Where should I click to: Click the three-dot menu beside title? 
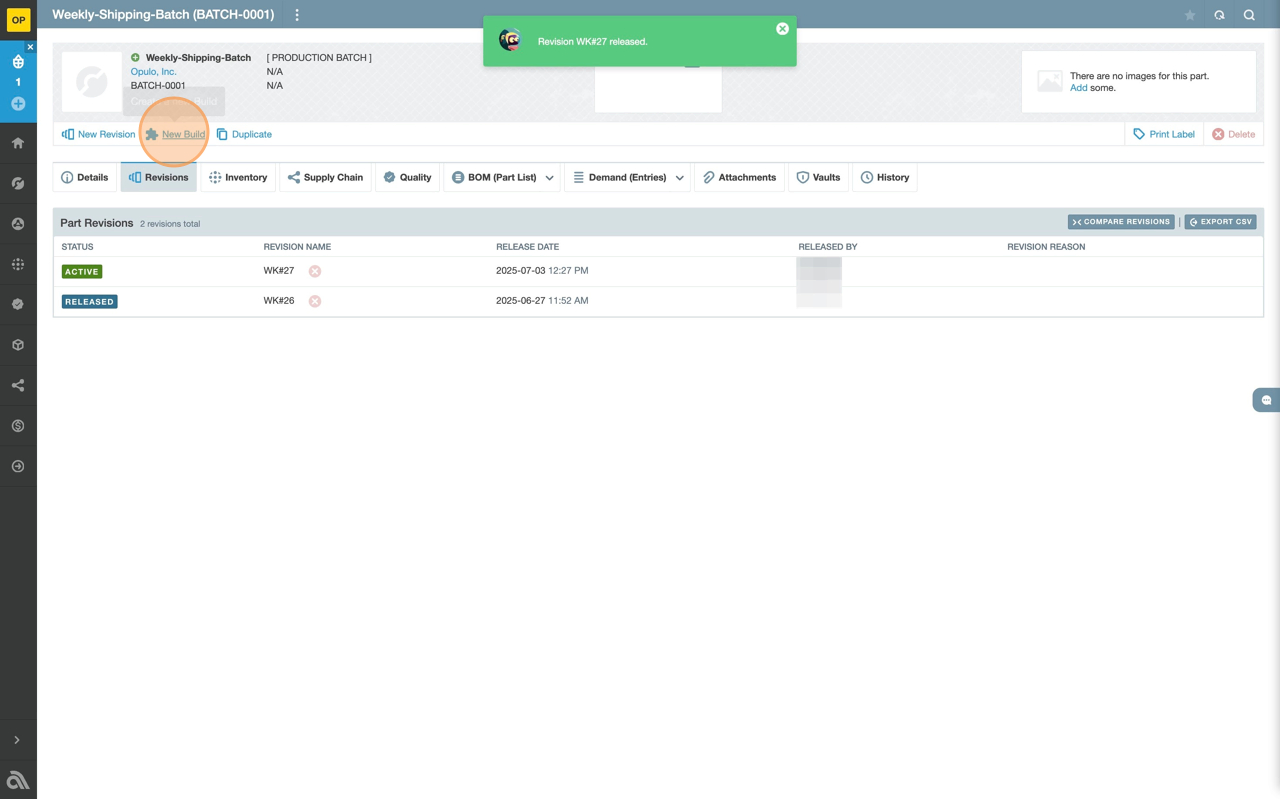point(297,15)
